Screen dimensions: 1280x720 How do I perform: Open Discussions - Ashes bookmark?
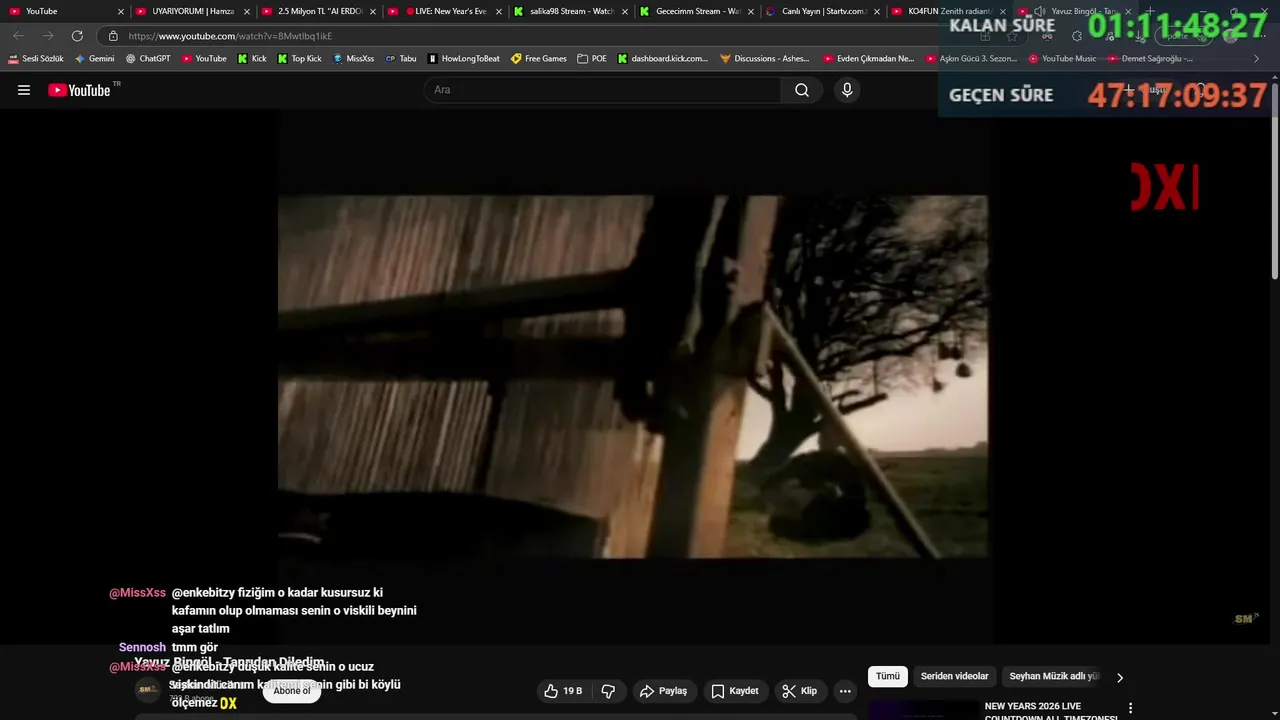click(765, 59)
